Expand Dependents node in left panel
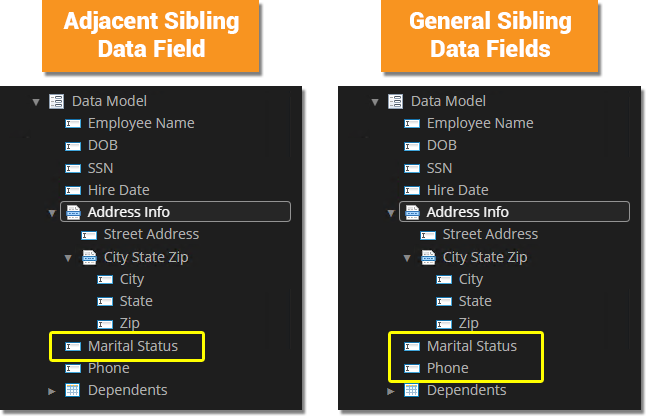Viewport: 653px width, 417px height. [x=52, y=391]
